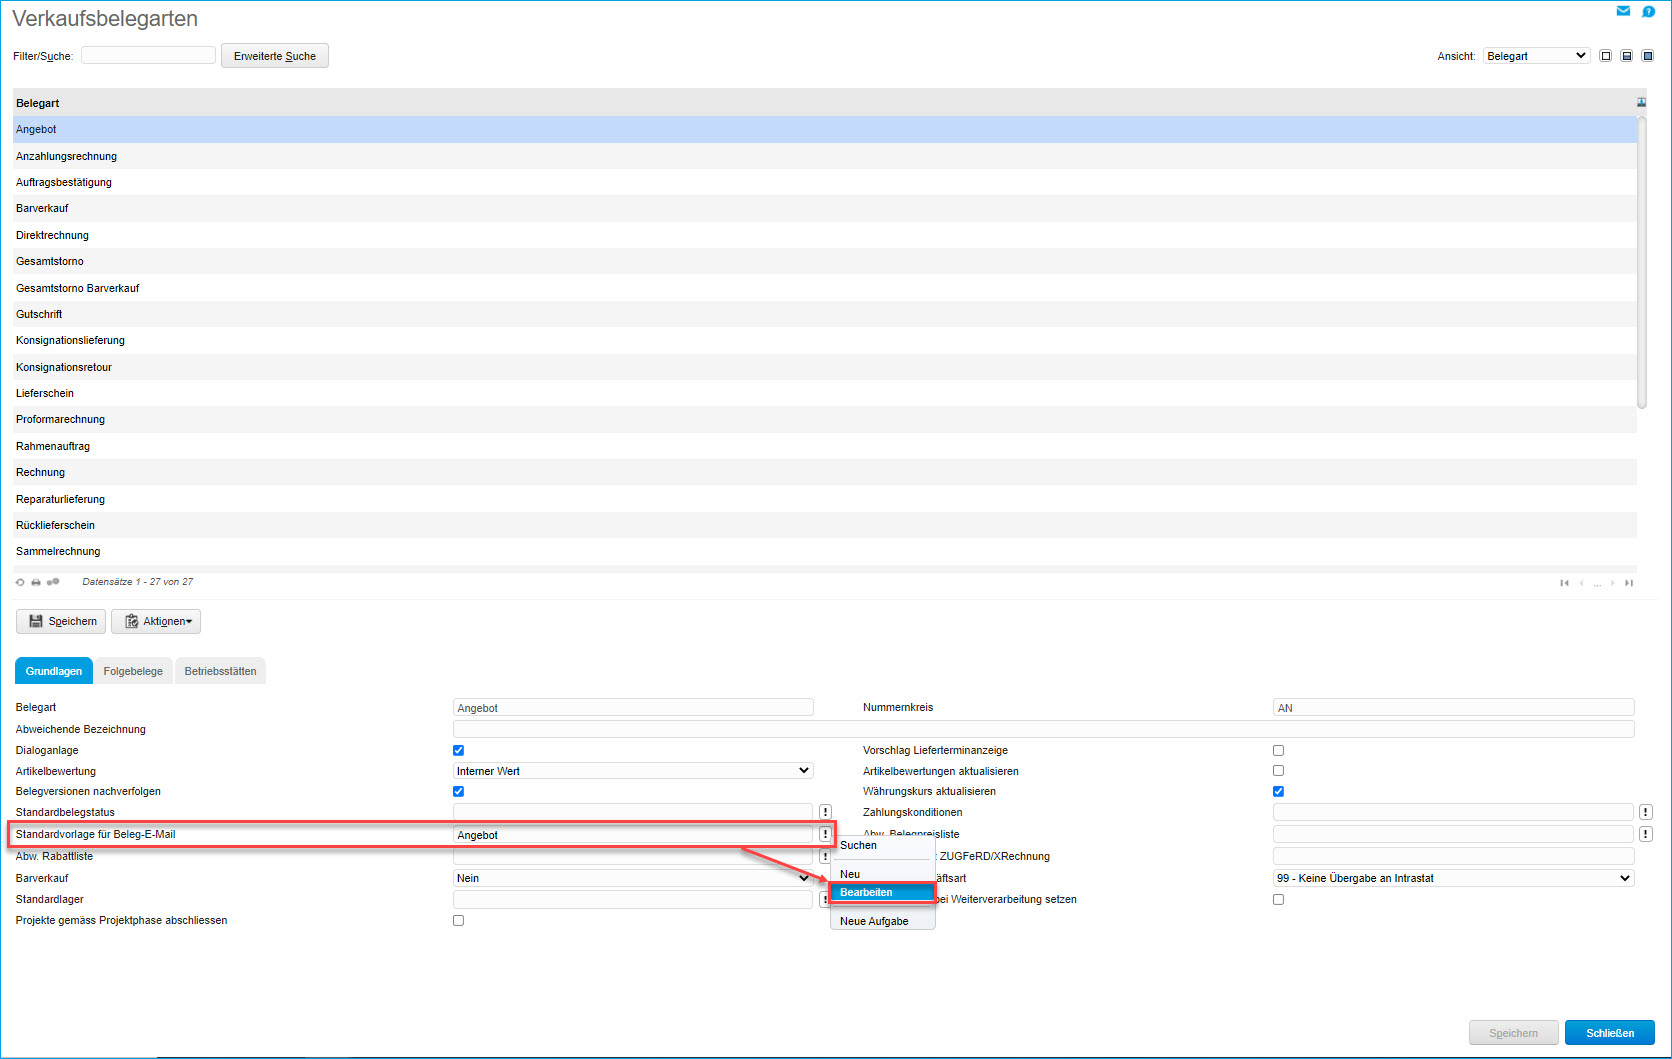Open the help speech-bubble icon
The height and width of the screenshot is (1059, 1672).
pyautogui.click(x=1649, y=11)
